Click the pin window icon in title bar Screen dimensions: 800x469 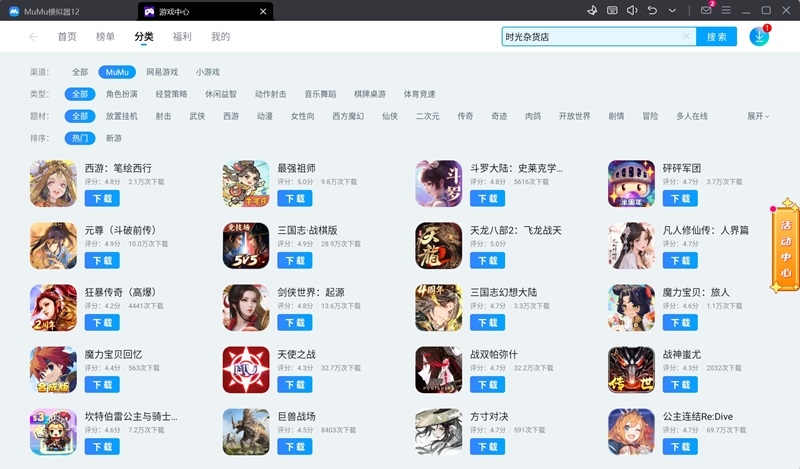pyautogui.click(x=592, y=10)
